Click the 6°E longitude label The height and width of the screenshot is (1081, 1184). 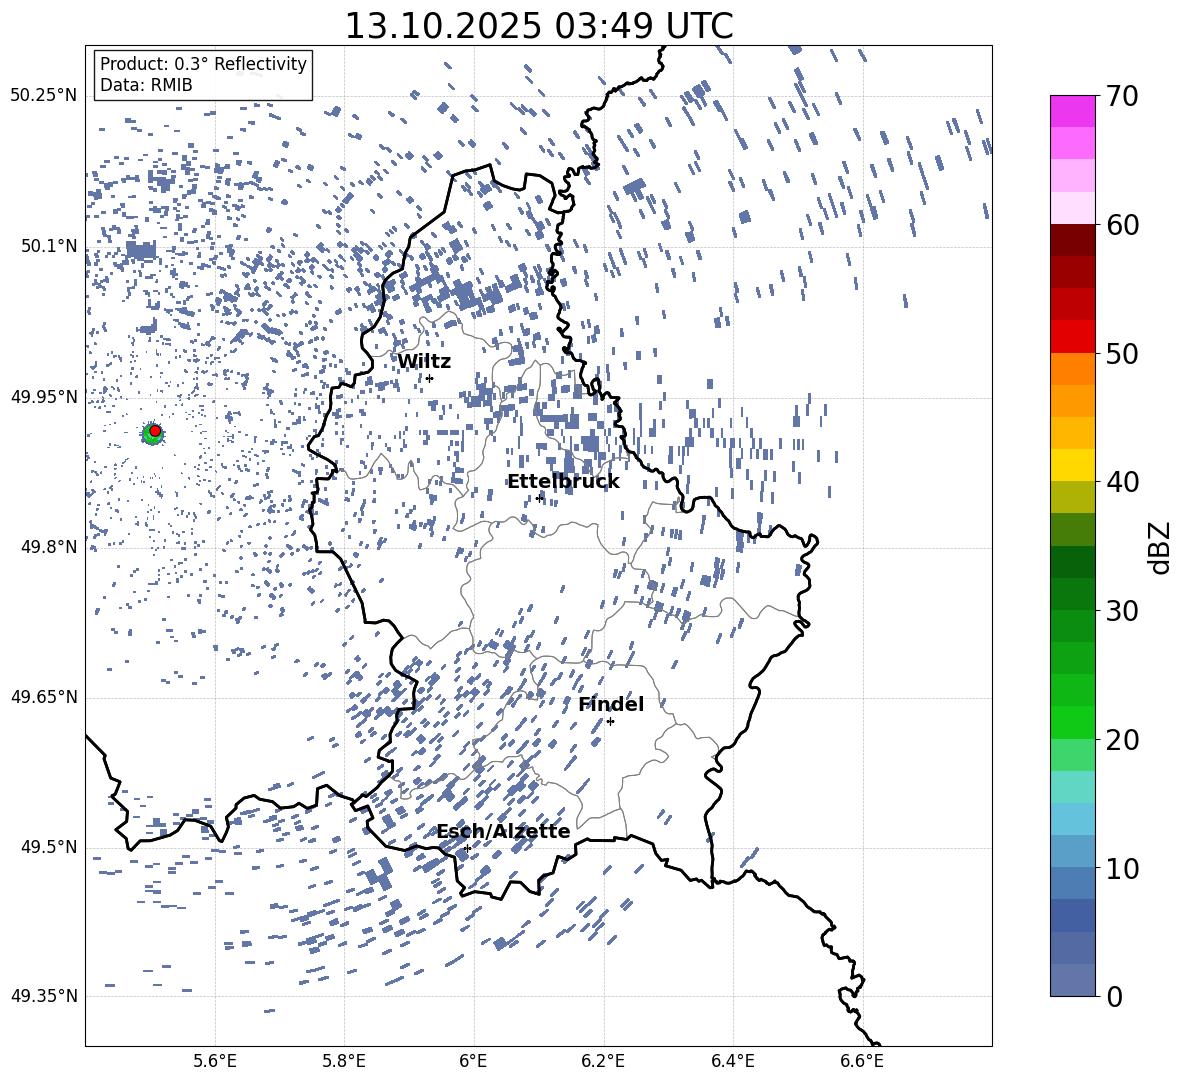pos(473,1061)
